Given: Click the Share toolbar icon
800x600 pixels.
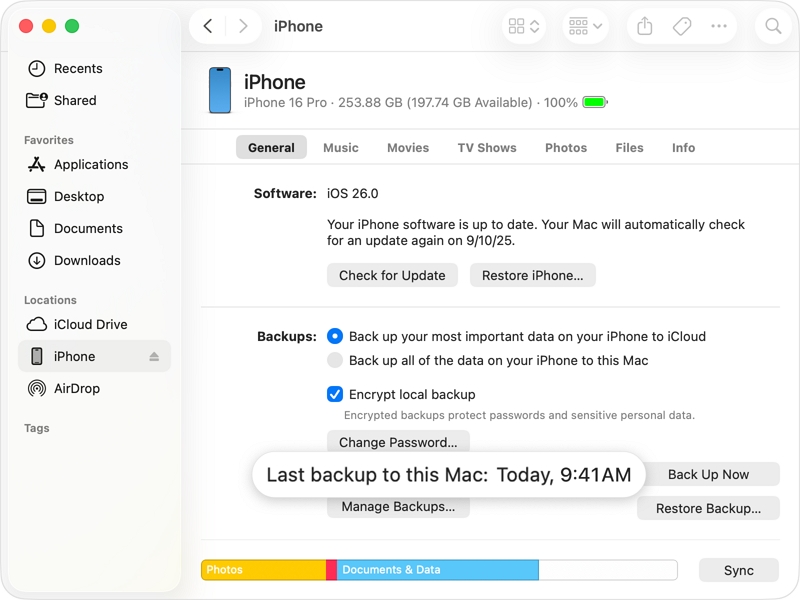Looking at the screenshot, I should click(x=645, y=26).
